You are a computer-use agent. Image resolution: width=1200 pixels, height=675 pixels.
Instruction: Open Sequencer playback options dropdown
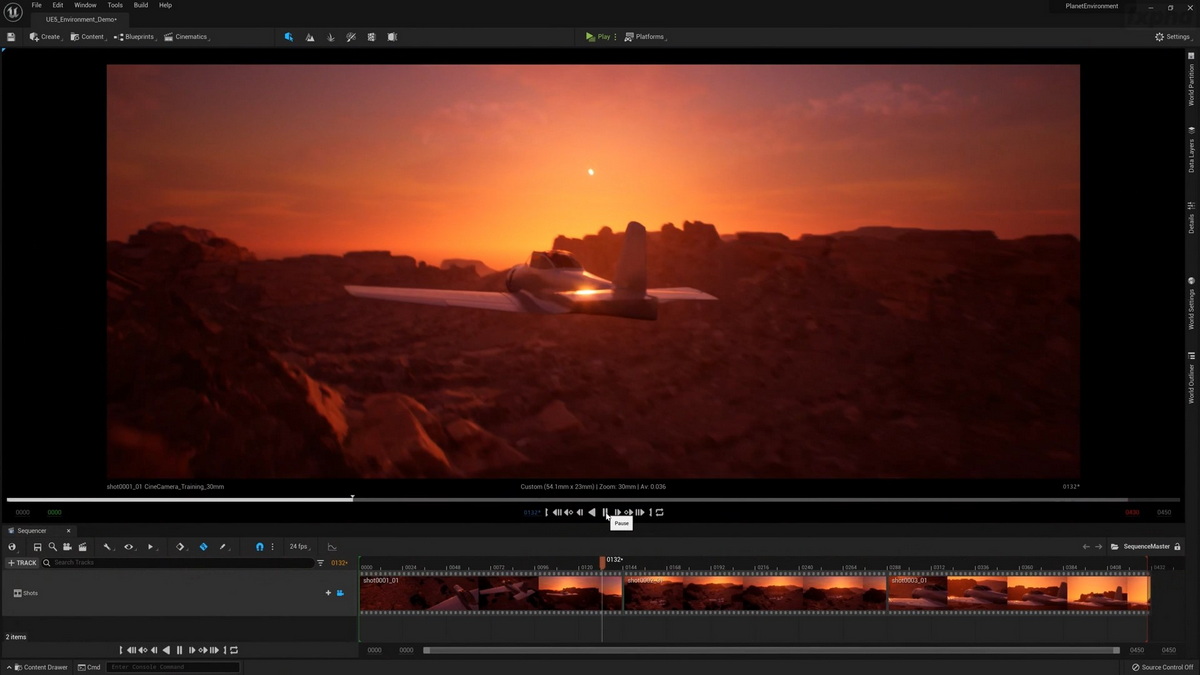click(x=151, y=547)
